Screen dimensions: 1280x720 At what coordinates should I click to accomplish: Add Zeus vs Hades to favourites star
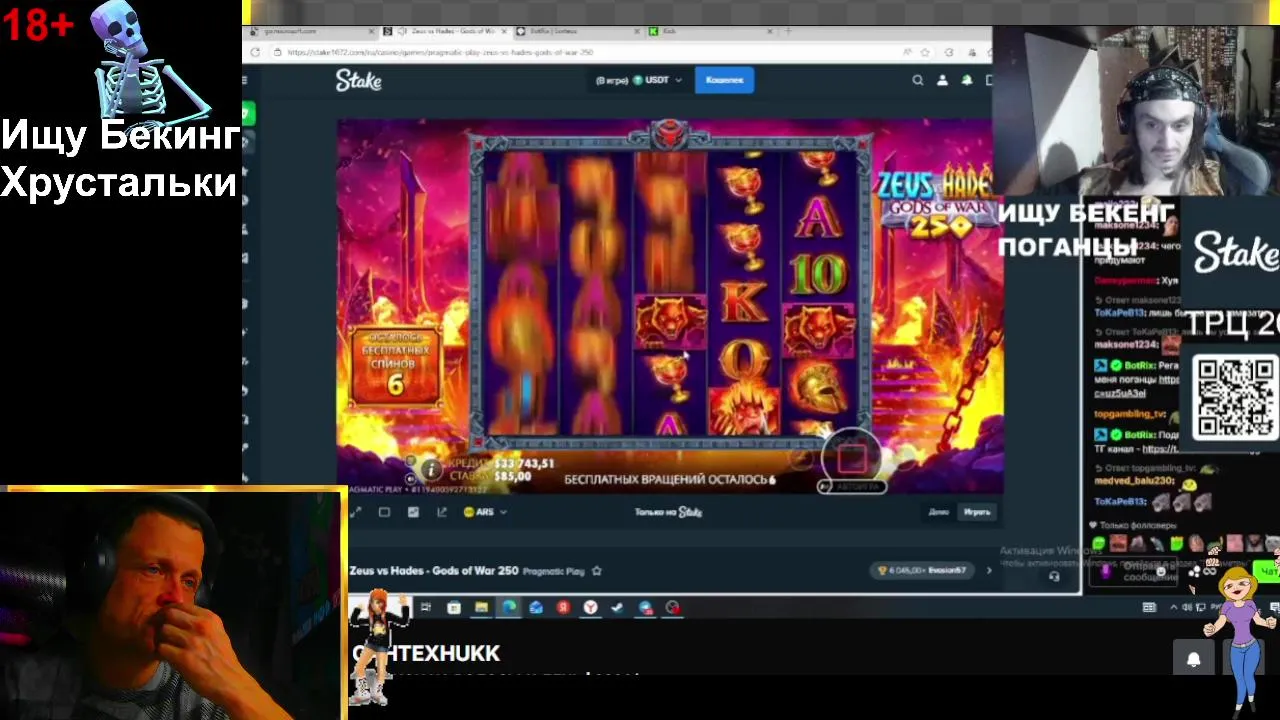(597, 571)
